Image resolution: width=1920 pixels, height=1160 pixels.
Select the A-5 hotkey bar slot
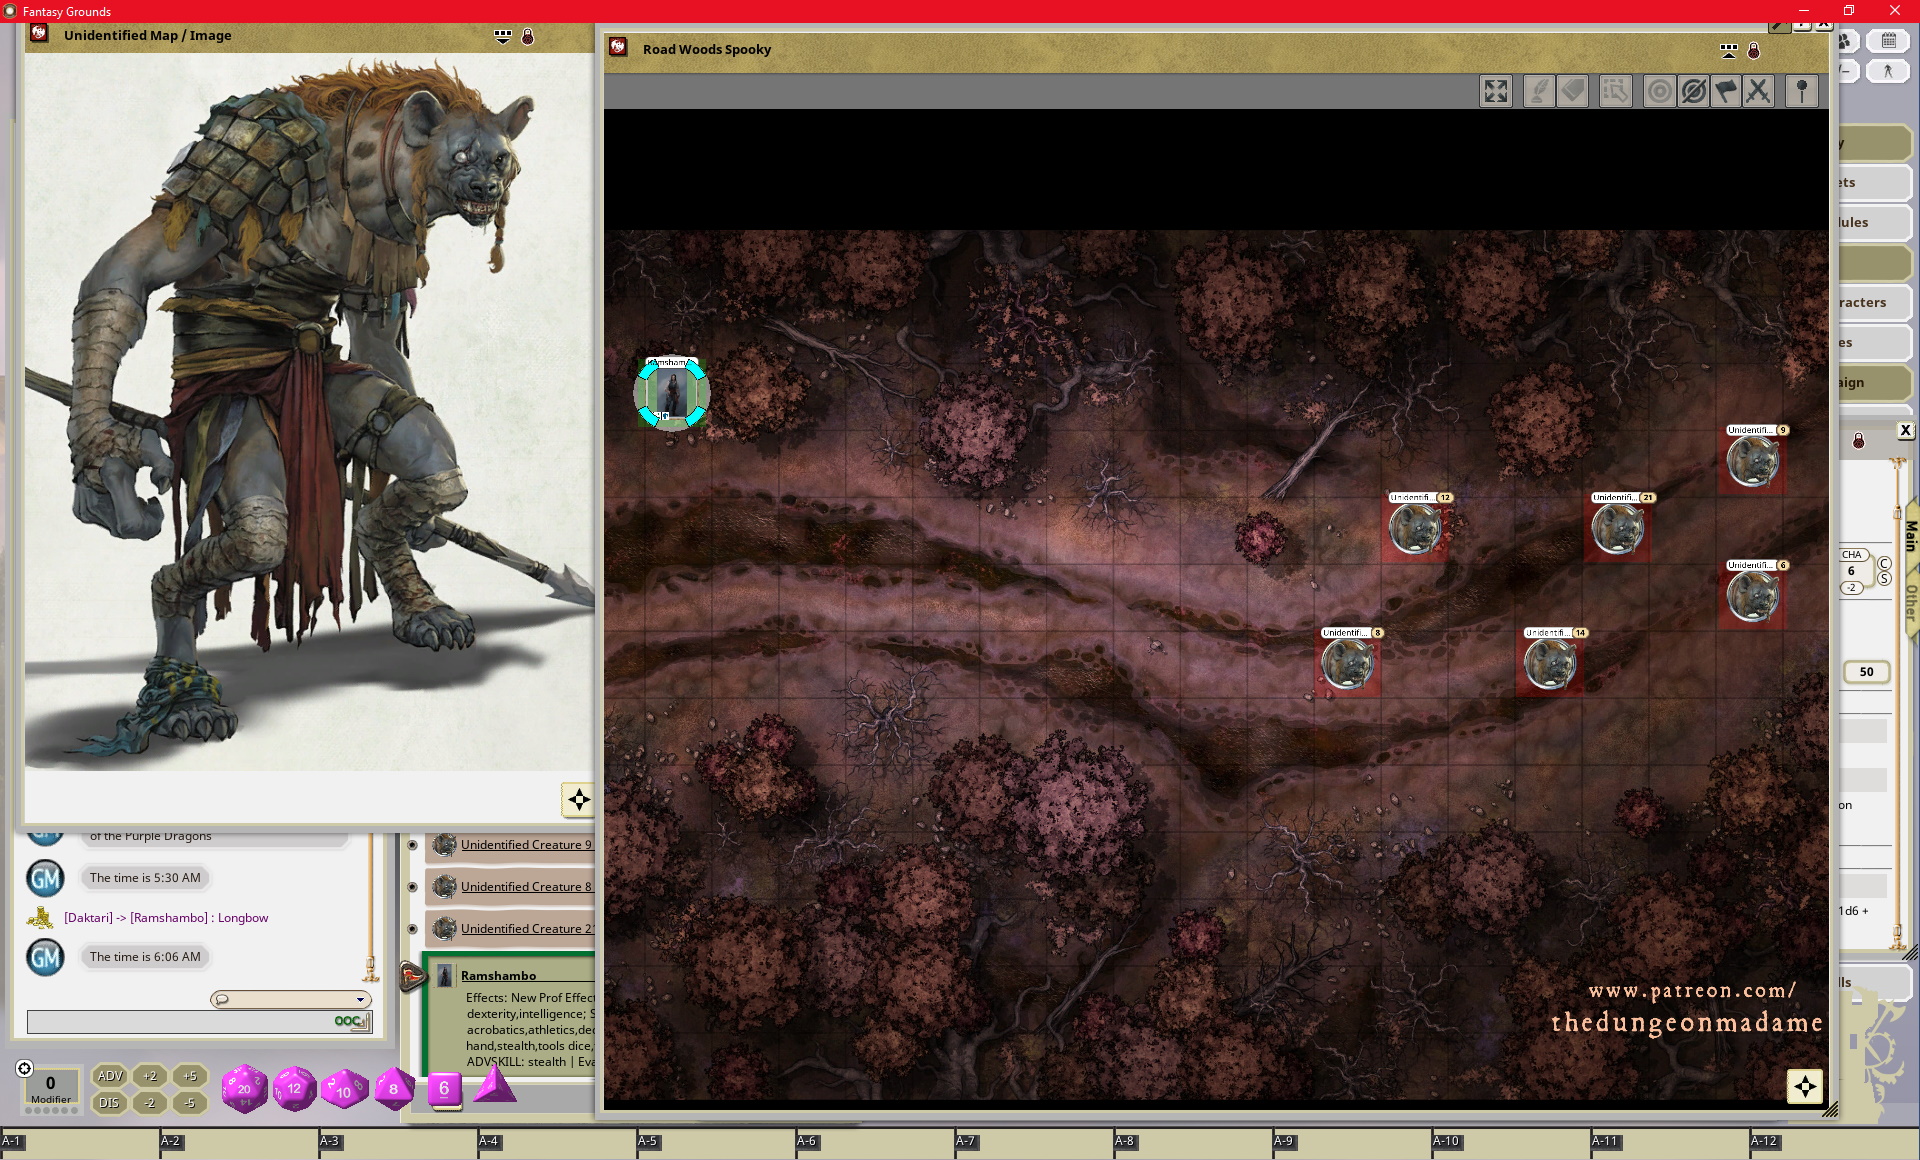click(x=716, y=1145)
